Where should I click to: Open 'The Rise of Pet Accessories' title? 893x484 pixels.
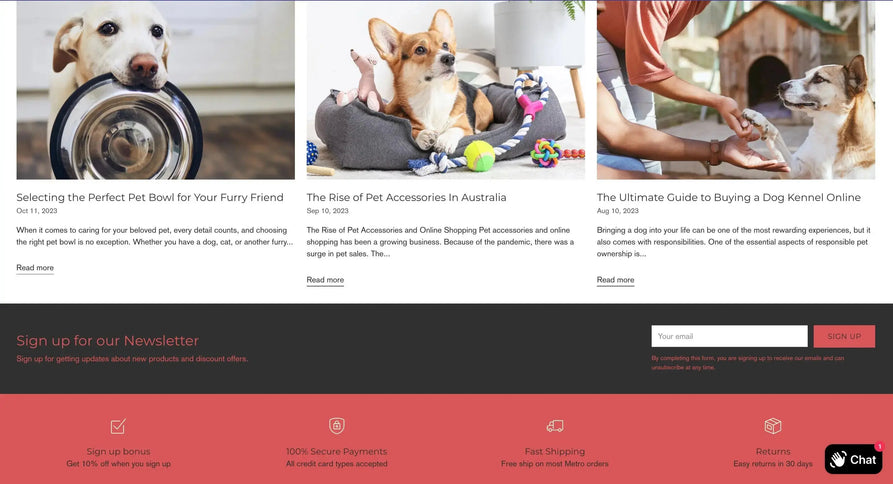(x=406, y=198)
